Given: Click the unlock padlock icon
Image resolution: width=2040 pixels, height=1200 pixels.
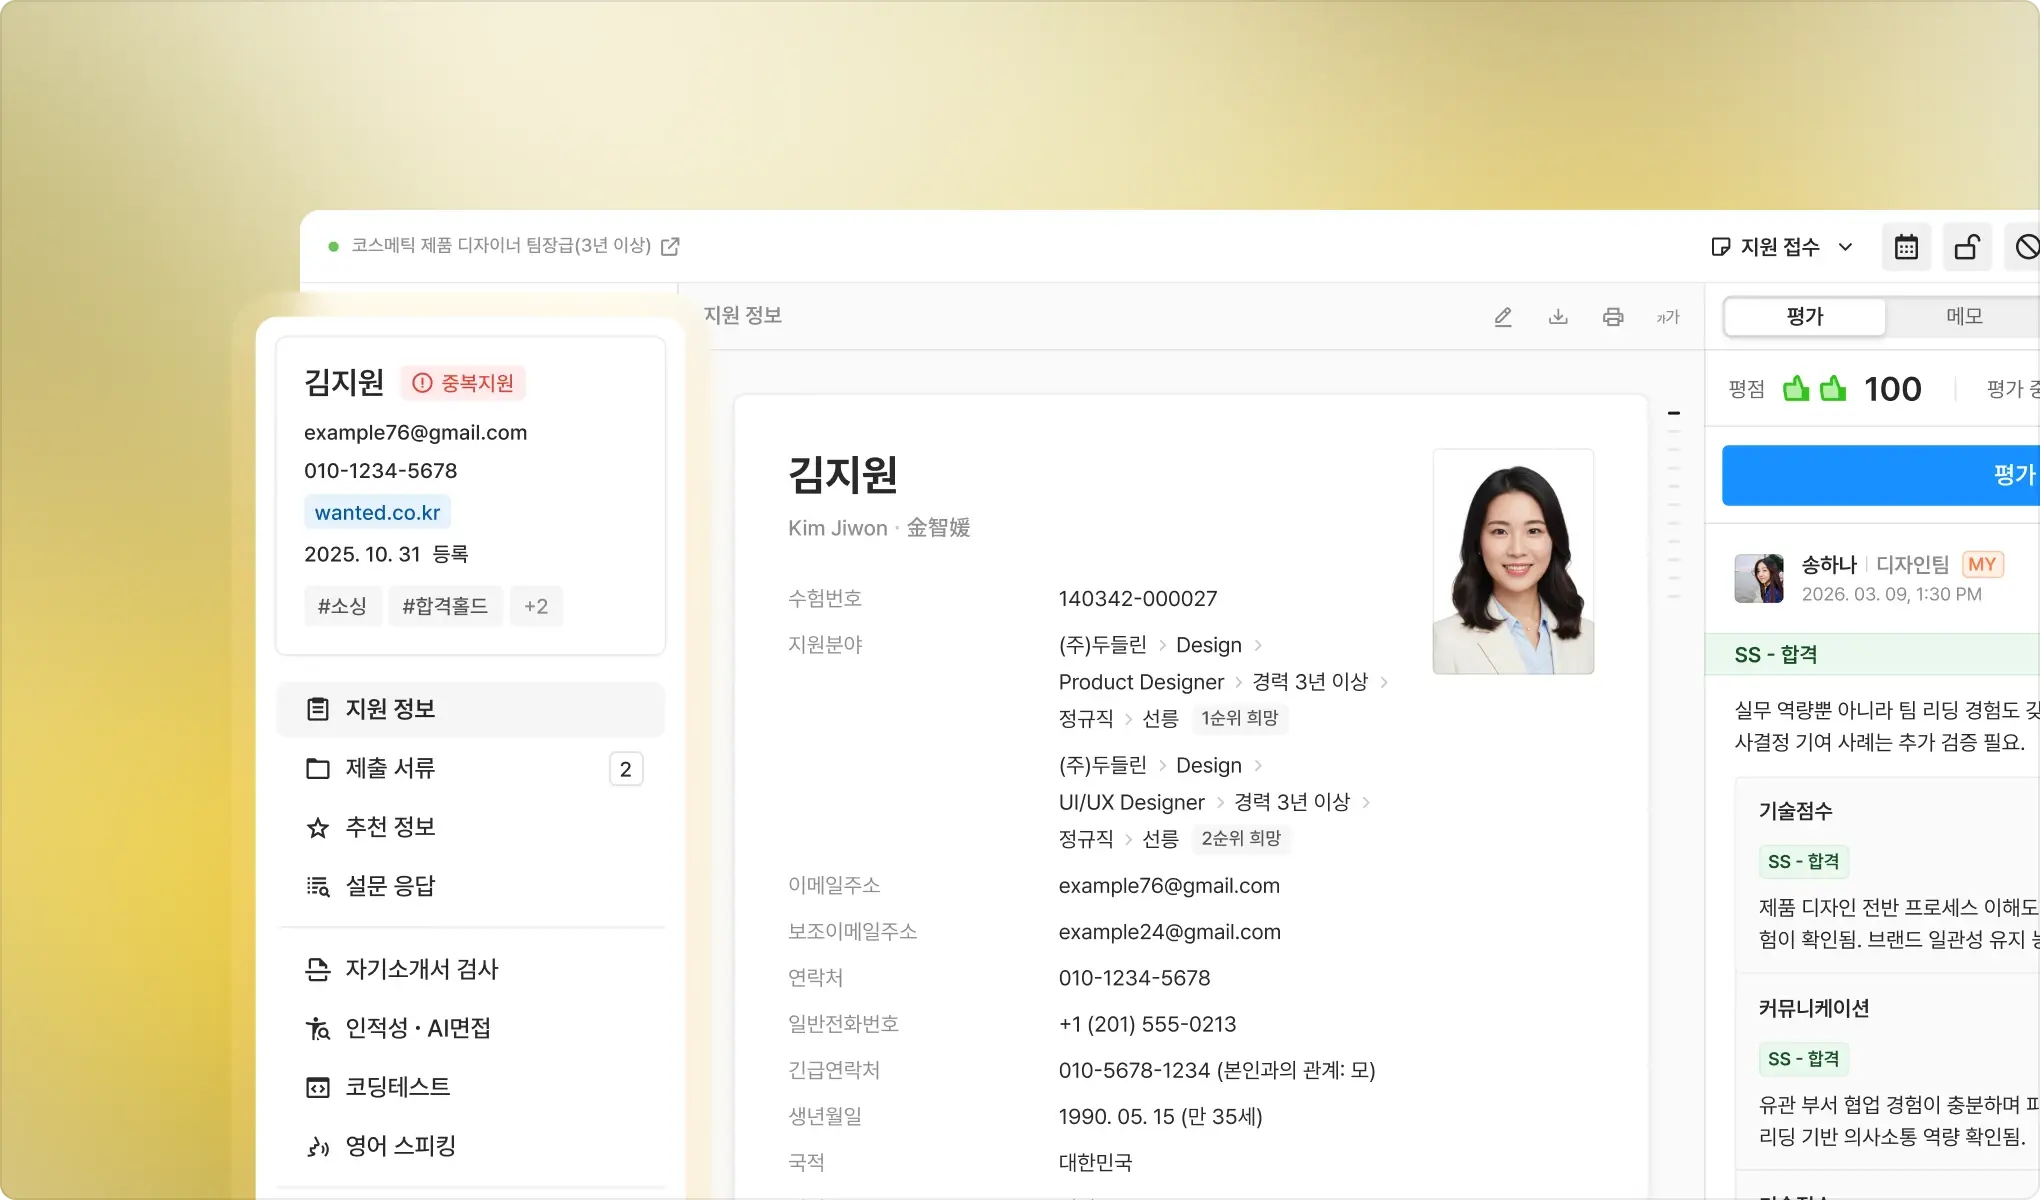Looking at the screenshot, I should [1967, 247].
